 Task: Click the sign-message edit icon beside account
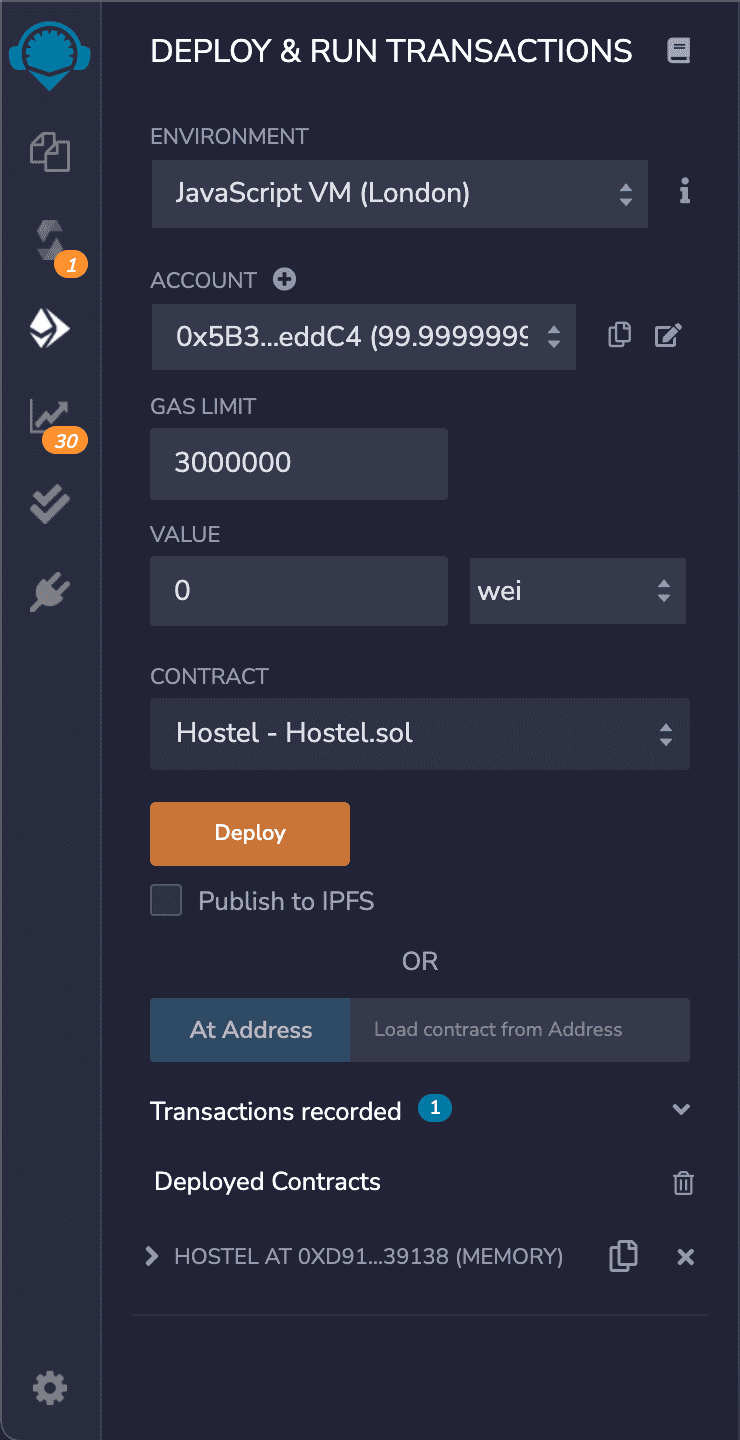coord(668,336)
